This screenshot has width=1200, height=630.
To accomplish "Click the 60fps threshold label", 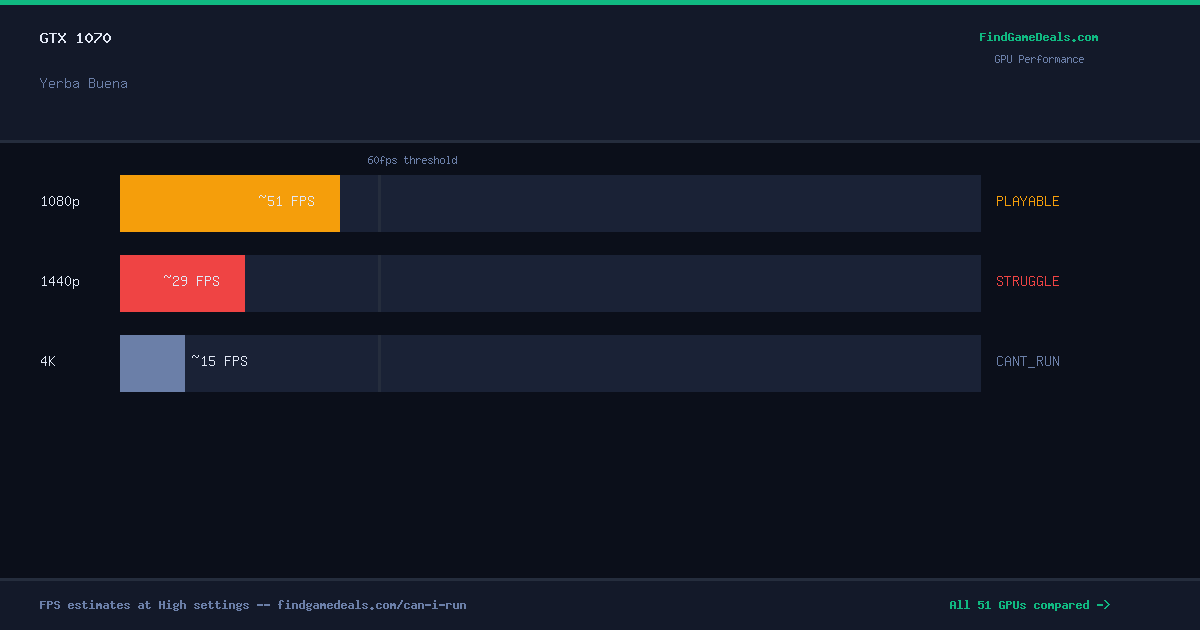I will coord(412,160).
